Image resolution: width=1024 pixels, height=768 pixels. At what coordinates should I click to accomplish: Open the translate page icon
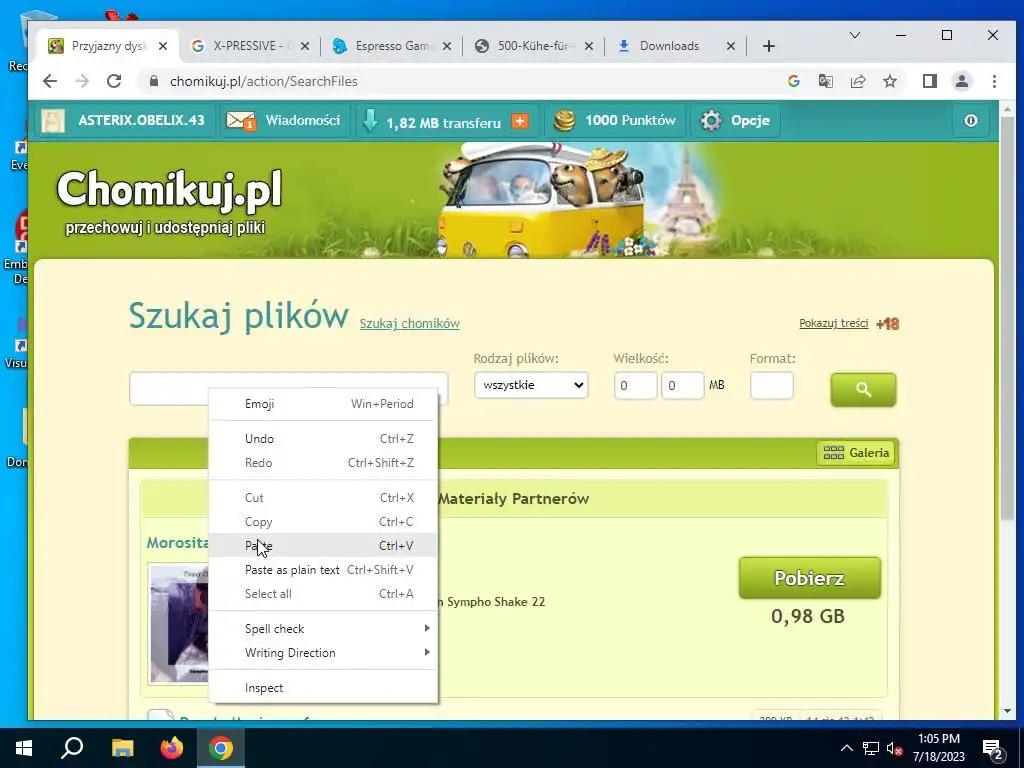825,81
